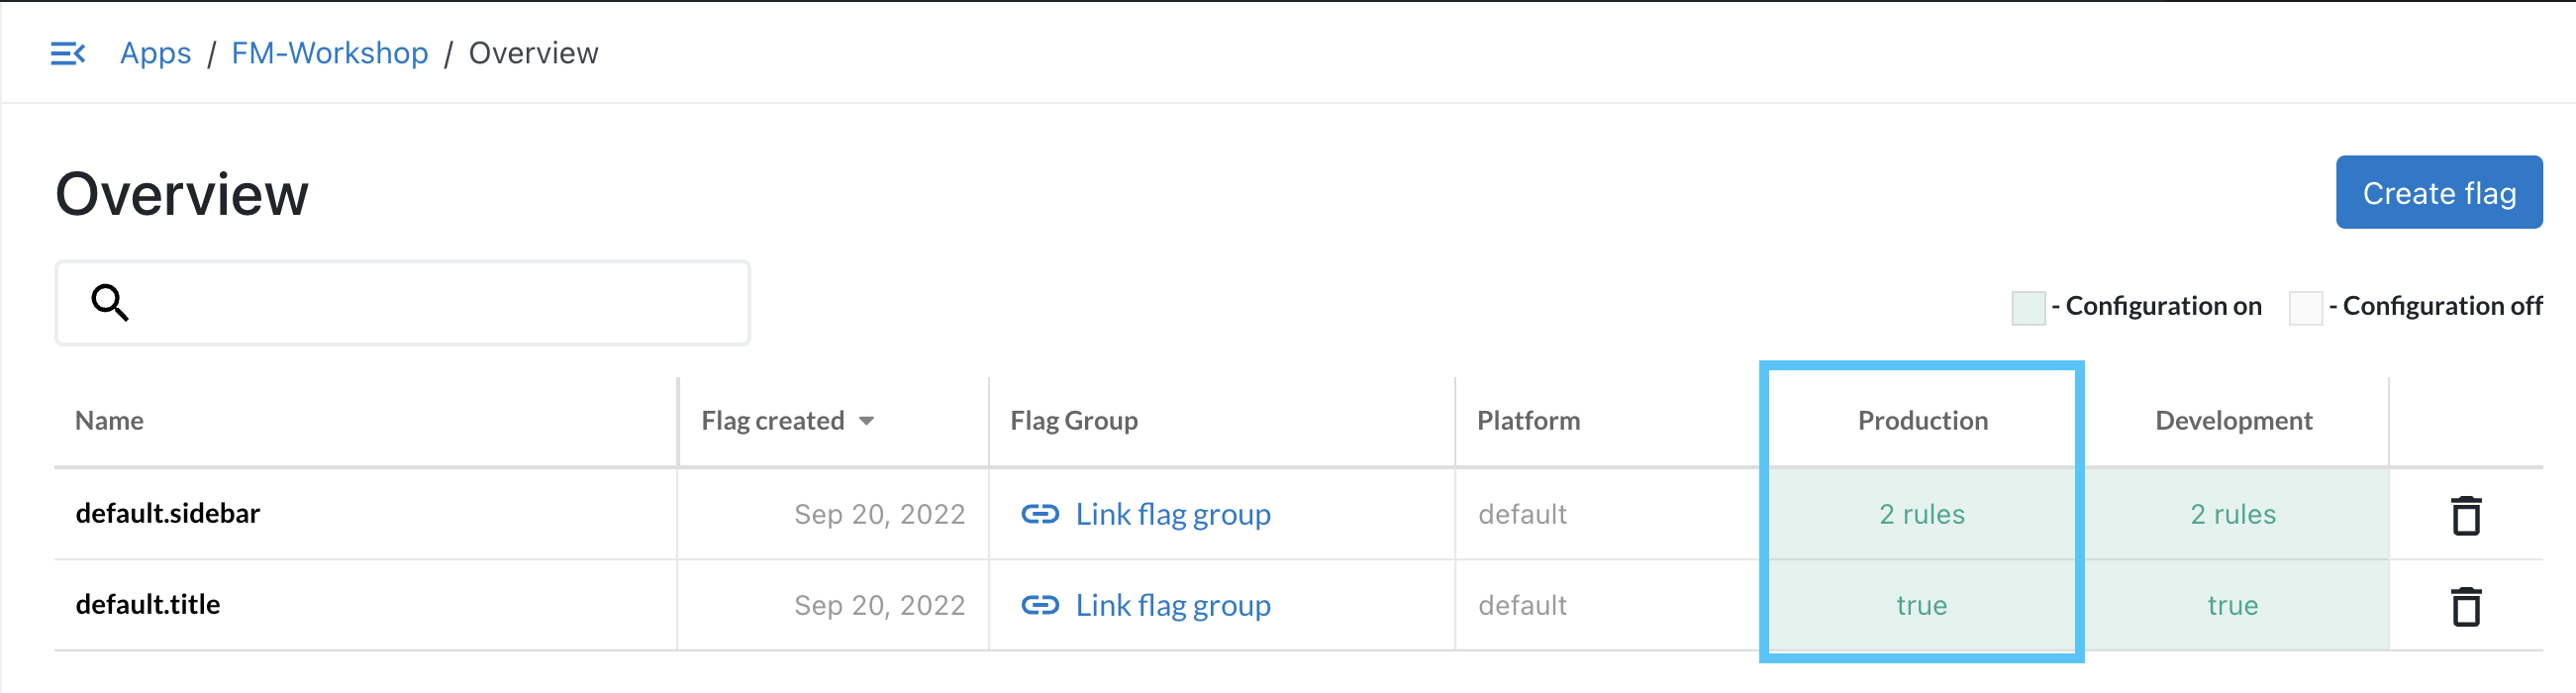Image resolution: width=2576 pixels, height=693 pixels.
Task: Open Production 2 rules for default.sidebar
Action: [1921, 514]
